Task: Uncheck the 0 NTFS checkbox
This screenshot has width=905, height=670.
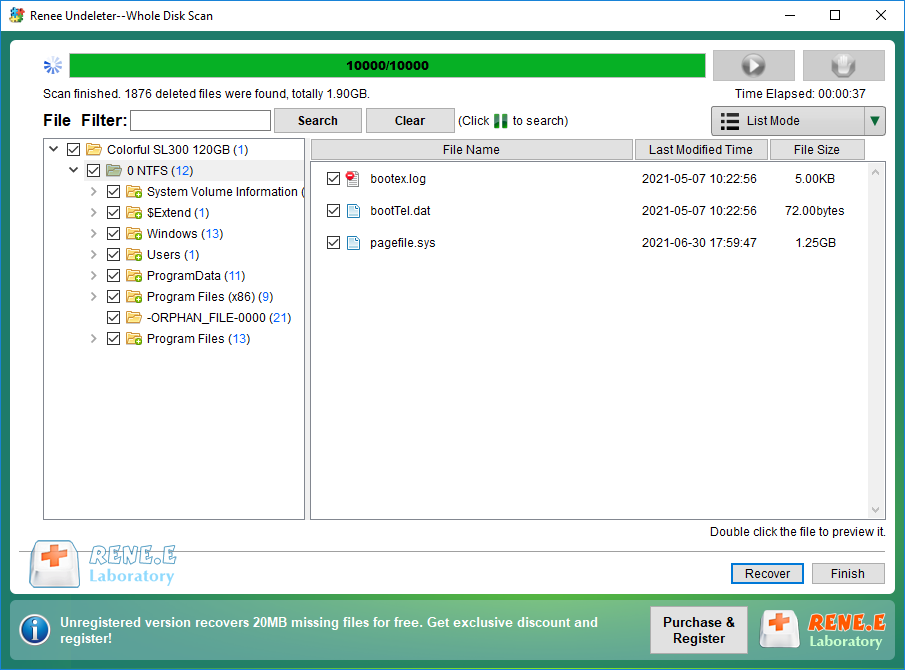Action: click(x=94, y=170)
